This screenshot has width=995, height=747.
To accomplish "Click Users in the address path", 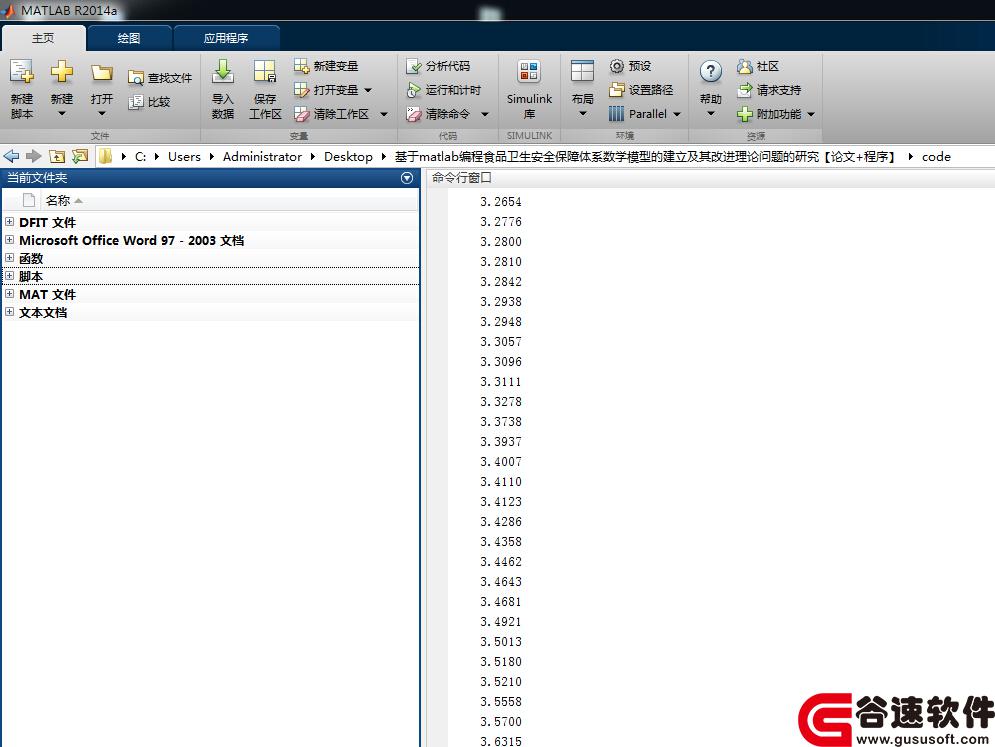I will click(184, 157).
